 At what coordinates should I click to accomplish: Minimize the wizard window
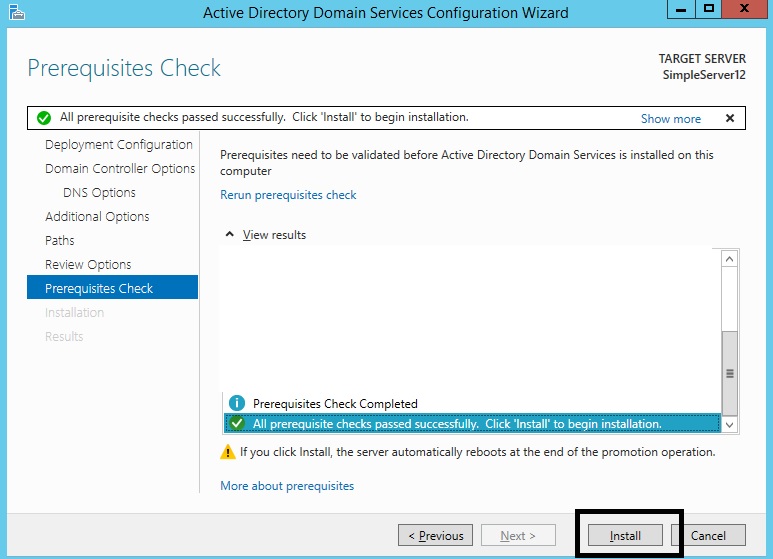681,9
